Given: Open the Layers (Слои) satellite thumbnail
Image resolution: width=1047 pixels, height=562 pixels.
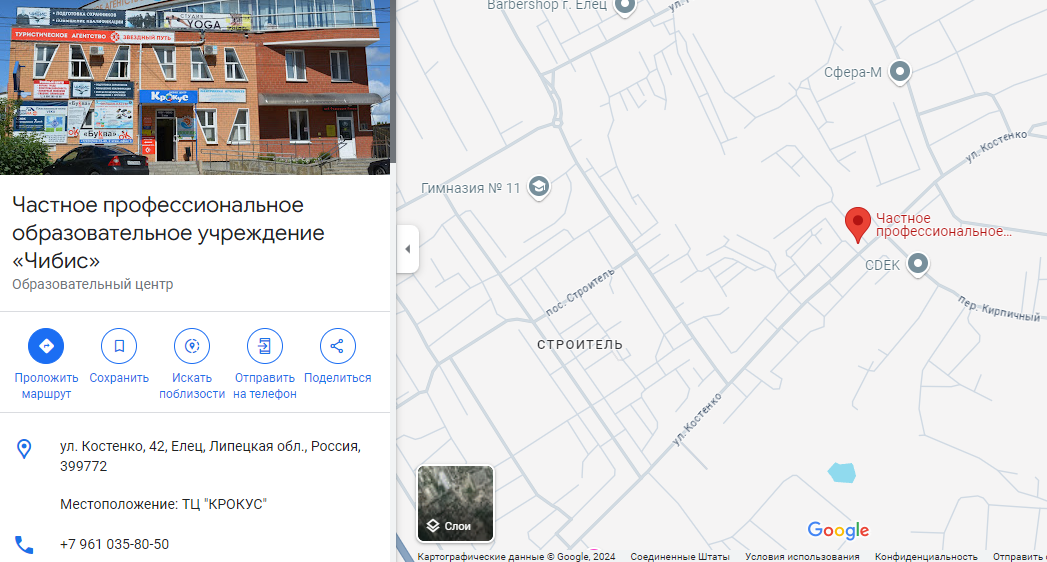Looking at the screenshot, I should click(455, 503).
